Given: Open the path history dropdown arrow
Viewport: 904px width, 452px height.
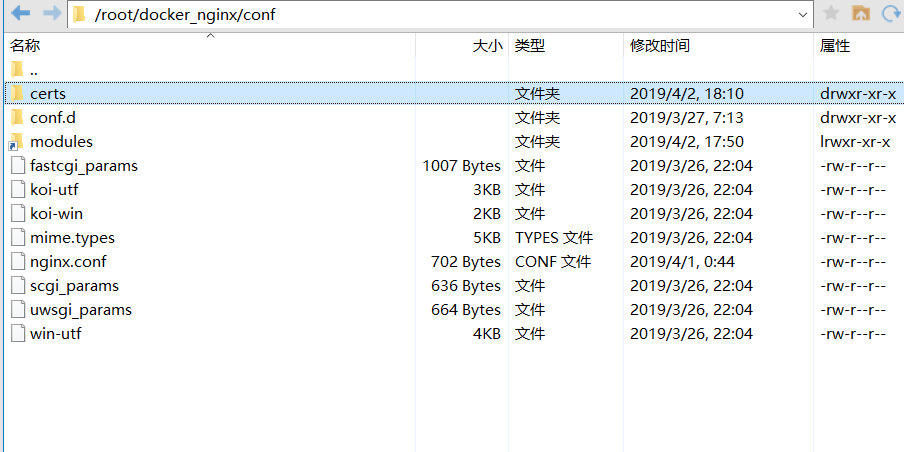Looking at the screenshot, I should pos(803,14).
